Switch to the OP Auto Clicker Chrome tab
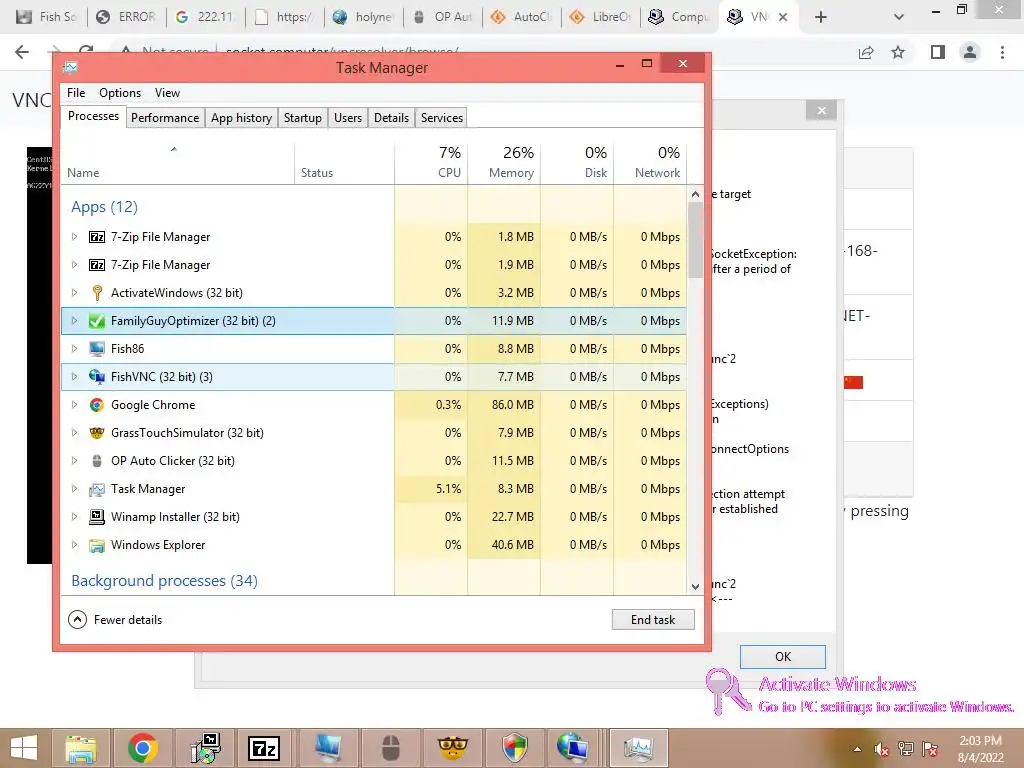Image resolution: width=1024 pixels, height=768 pixels. [x=443, y=17]
